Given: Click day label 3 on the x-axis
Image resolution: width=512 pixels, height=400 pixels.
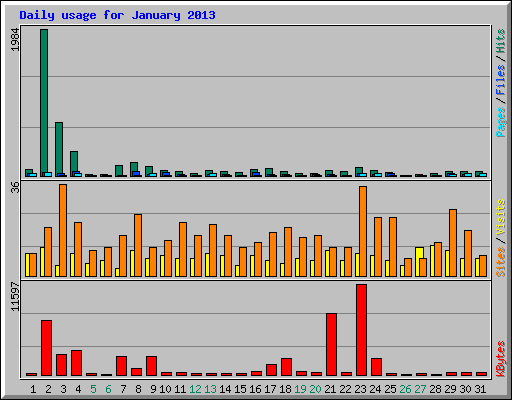Looking at the screenshot, I should coord(63,389).
